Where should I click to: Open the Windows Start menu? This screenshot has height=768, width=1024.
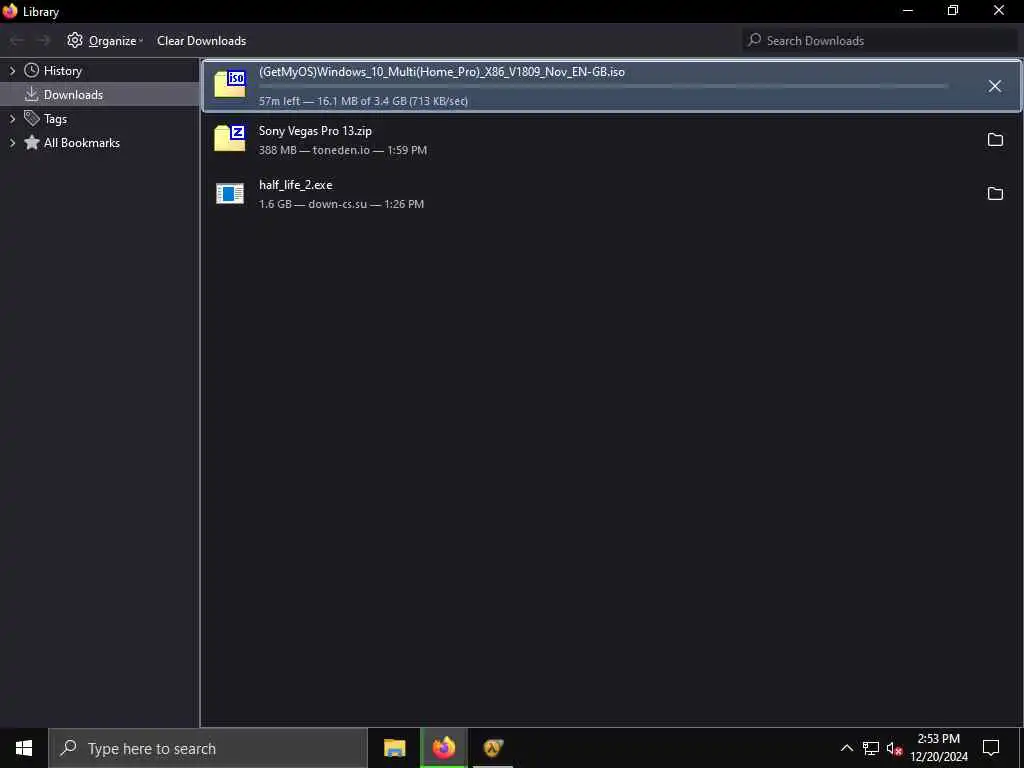pyautogui.click(x=24, y=748)
